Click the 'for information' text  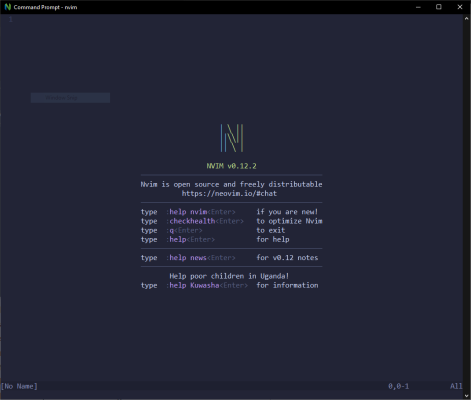click(x=287, y=285)
